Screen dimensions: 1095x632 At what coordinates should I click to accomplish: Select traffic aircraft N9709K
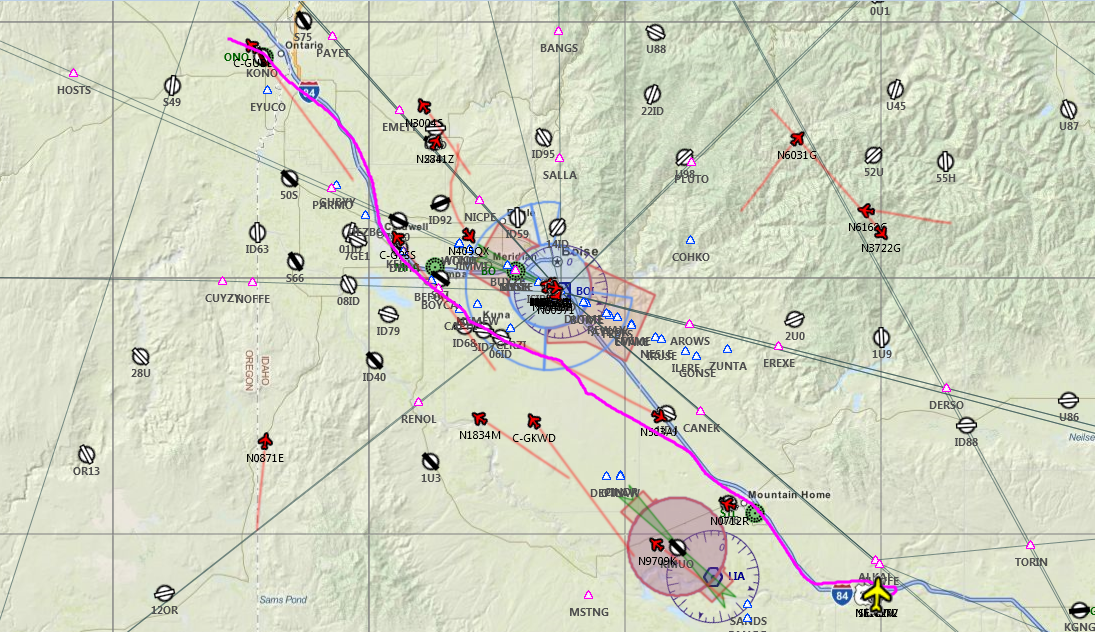[x=656, y=544]
